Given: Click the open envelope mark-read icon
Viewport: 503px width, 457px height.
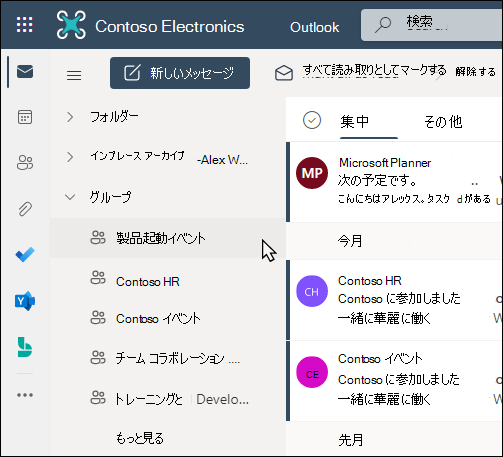Looking at the screenshot, I should pyautogui.click(x=284, y=73).
